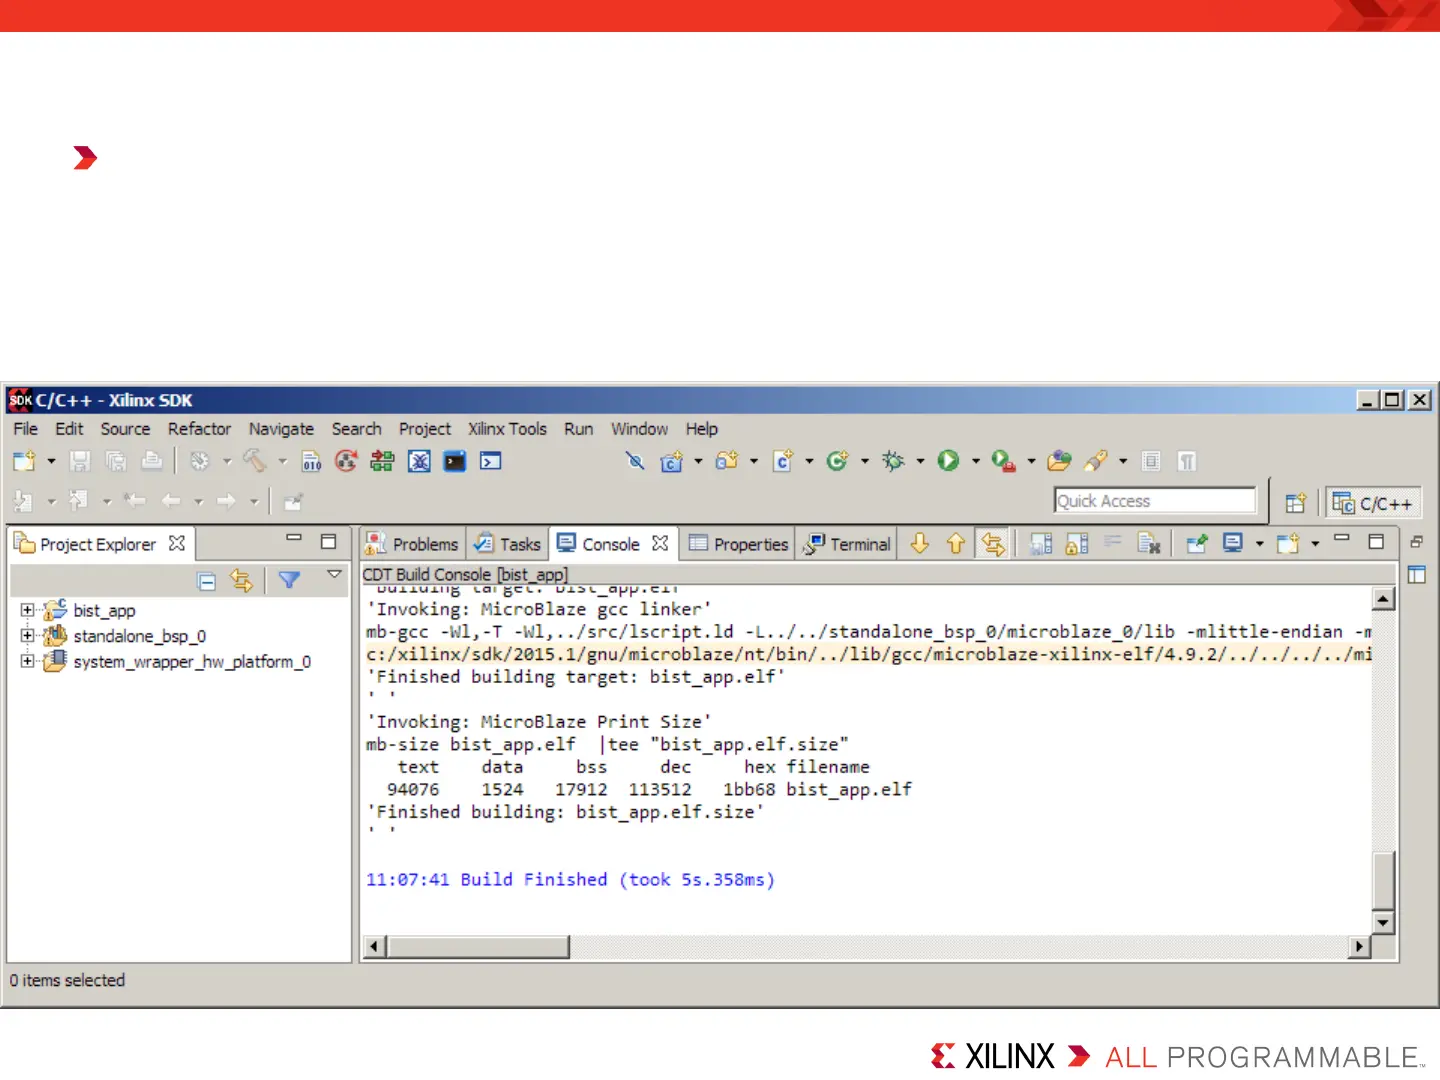Expand the standalone_bsp_0 tree node
The image size is (1440, 1080).
point(28,635)
